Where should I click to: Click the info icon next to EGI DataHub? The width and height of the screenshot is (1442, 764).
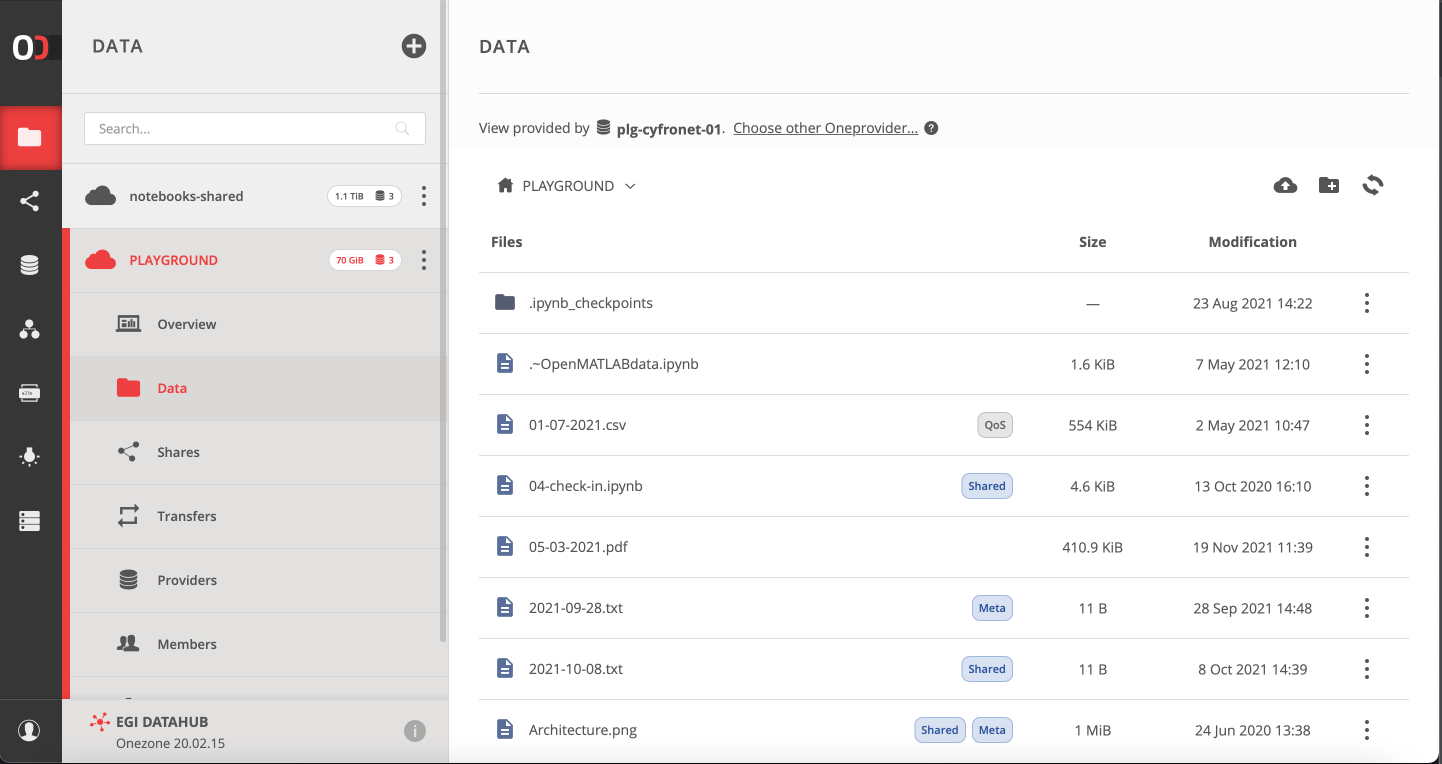pyautogui.click(x=414, y=731)
